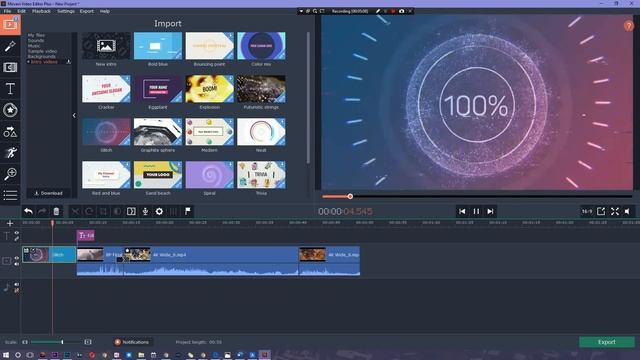Image resolution: width=640 pixels, height=360 pixels.
Task: Click the Rotate clip icon
Action: pyautogui.click(x=89, y=211)
